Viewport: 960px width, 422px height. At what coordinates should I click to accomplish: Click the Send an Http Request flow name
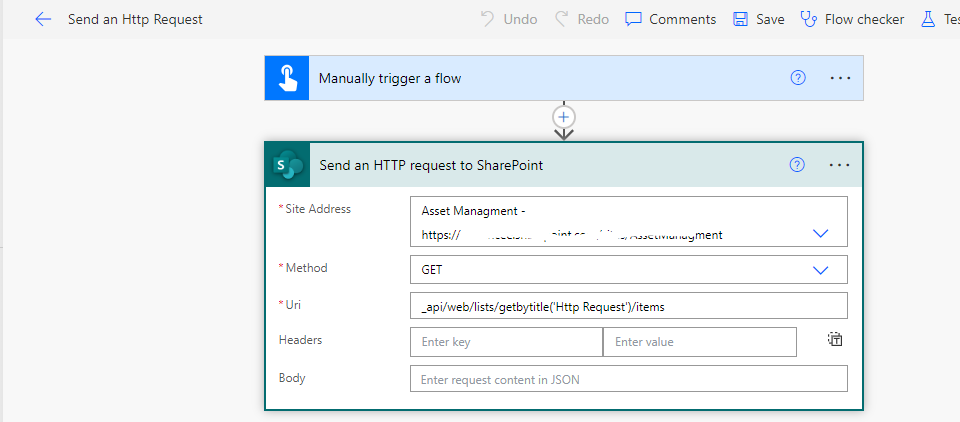tap(135, 20)
